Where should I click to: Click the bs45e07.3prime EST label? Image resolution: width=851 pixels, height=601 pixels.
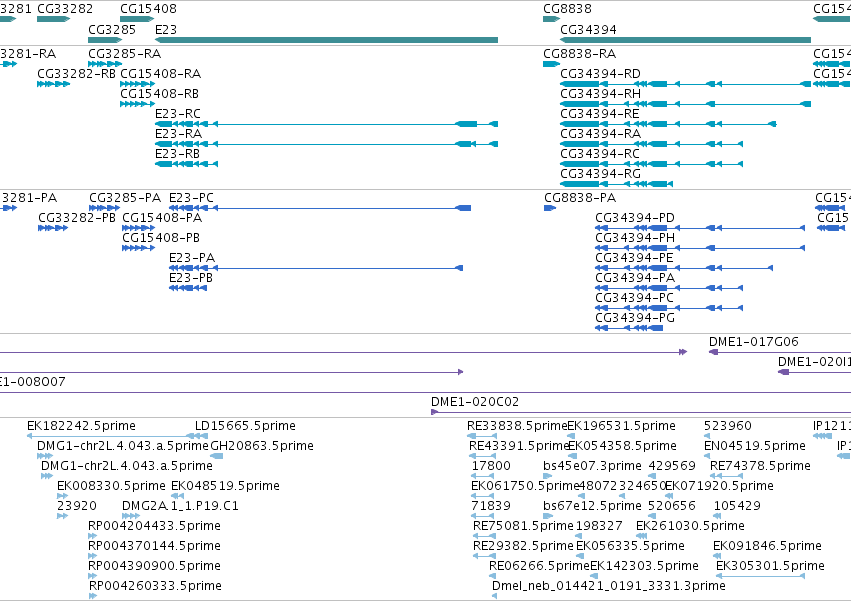(x=592, y=466)
